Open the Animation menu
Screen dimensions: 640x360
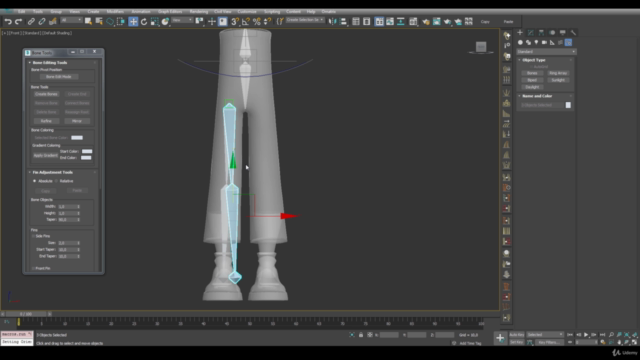coord(141,12)
